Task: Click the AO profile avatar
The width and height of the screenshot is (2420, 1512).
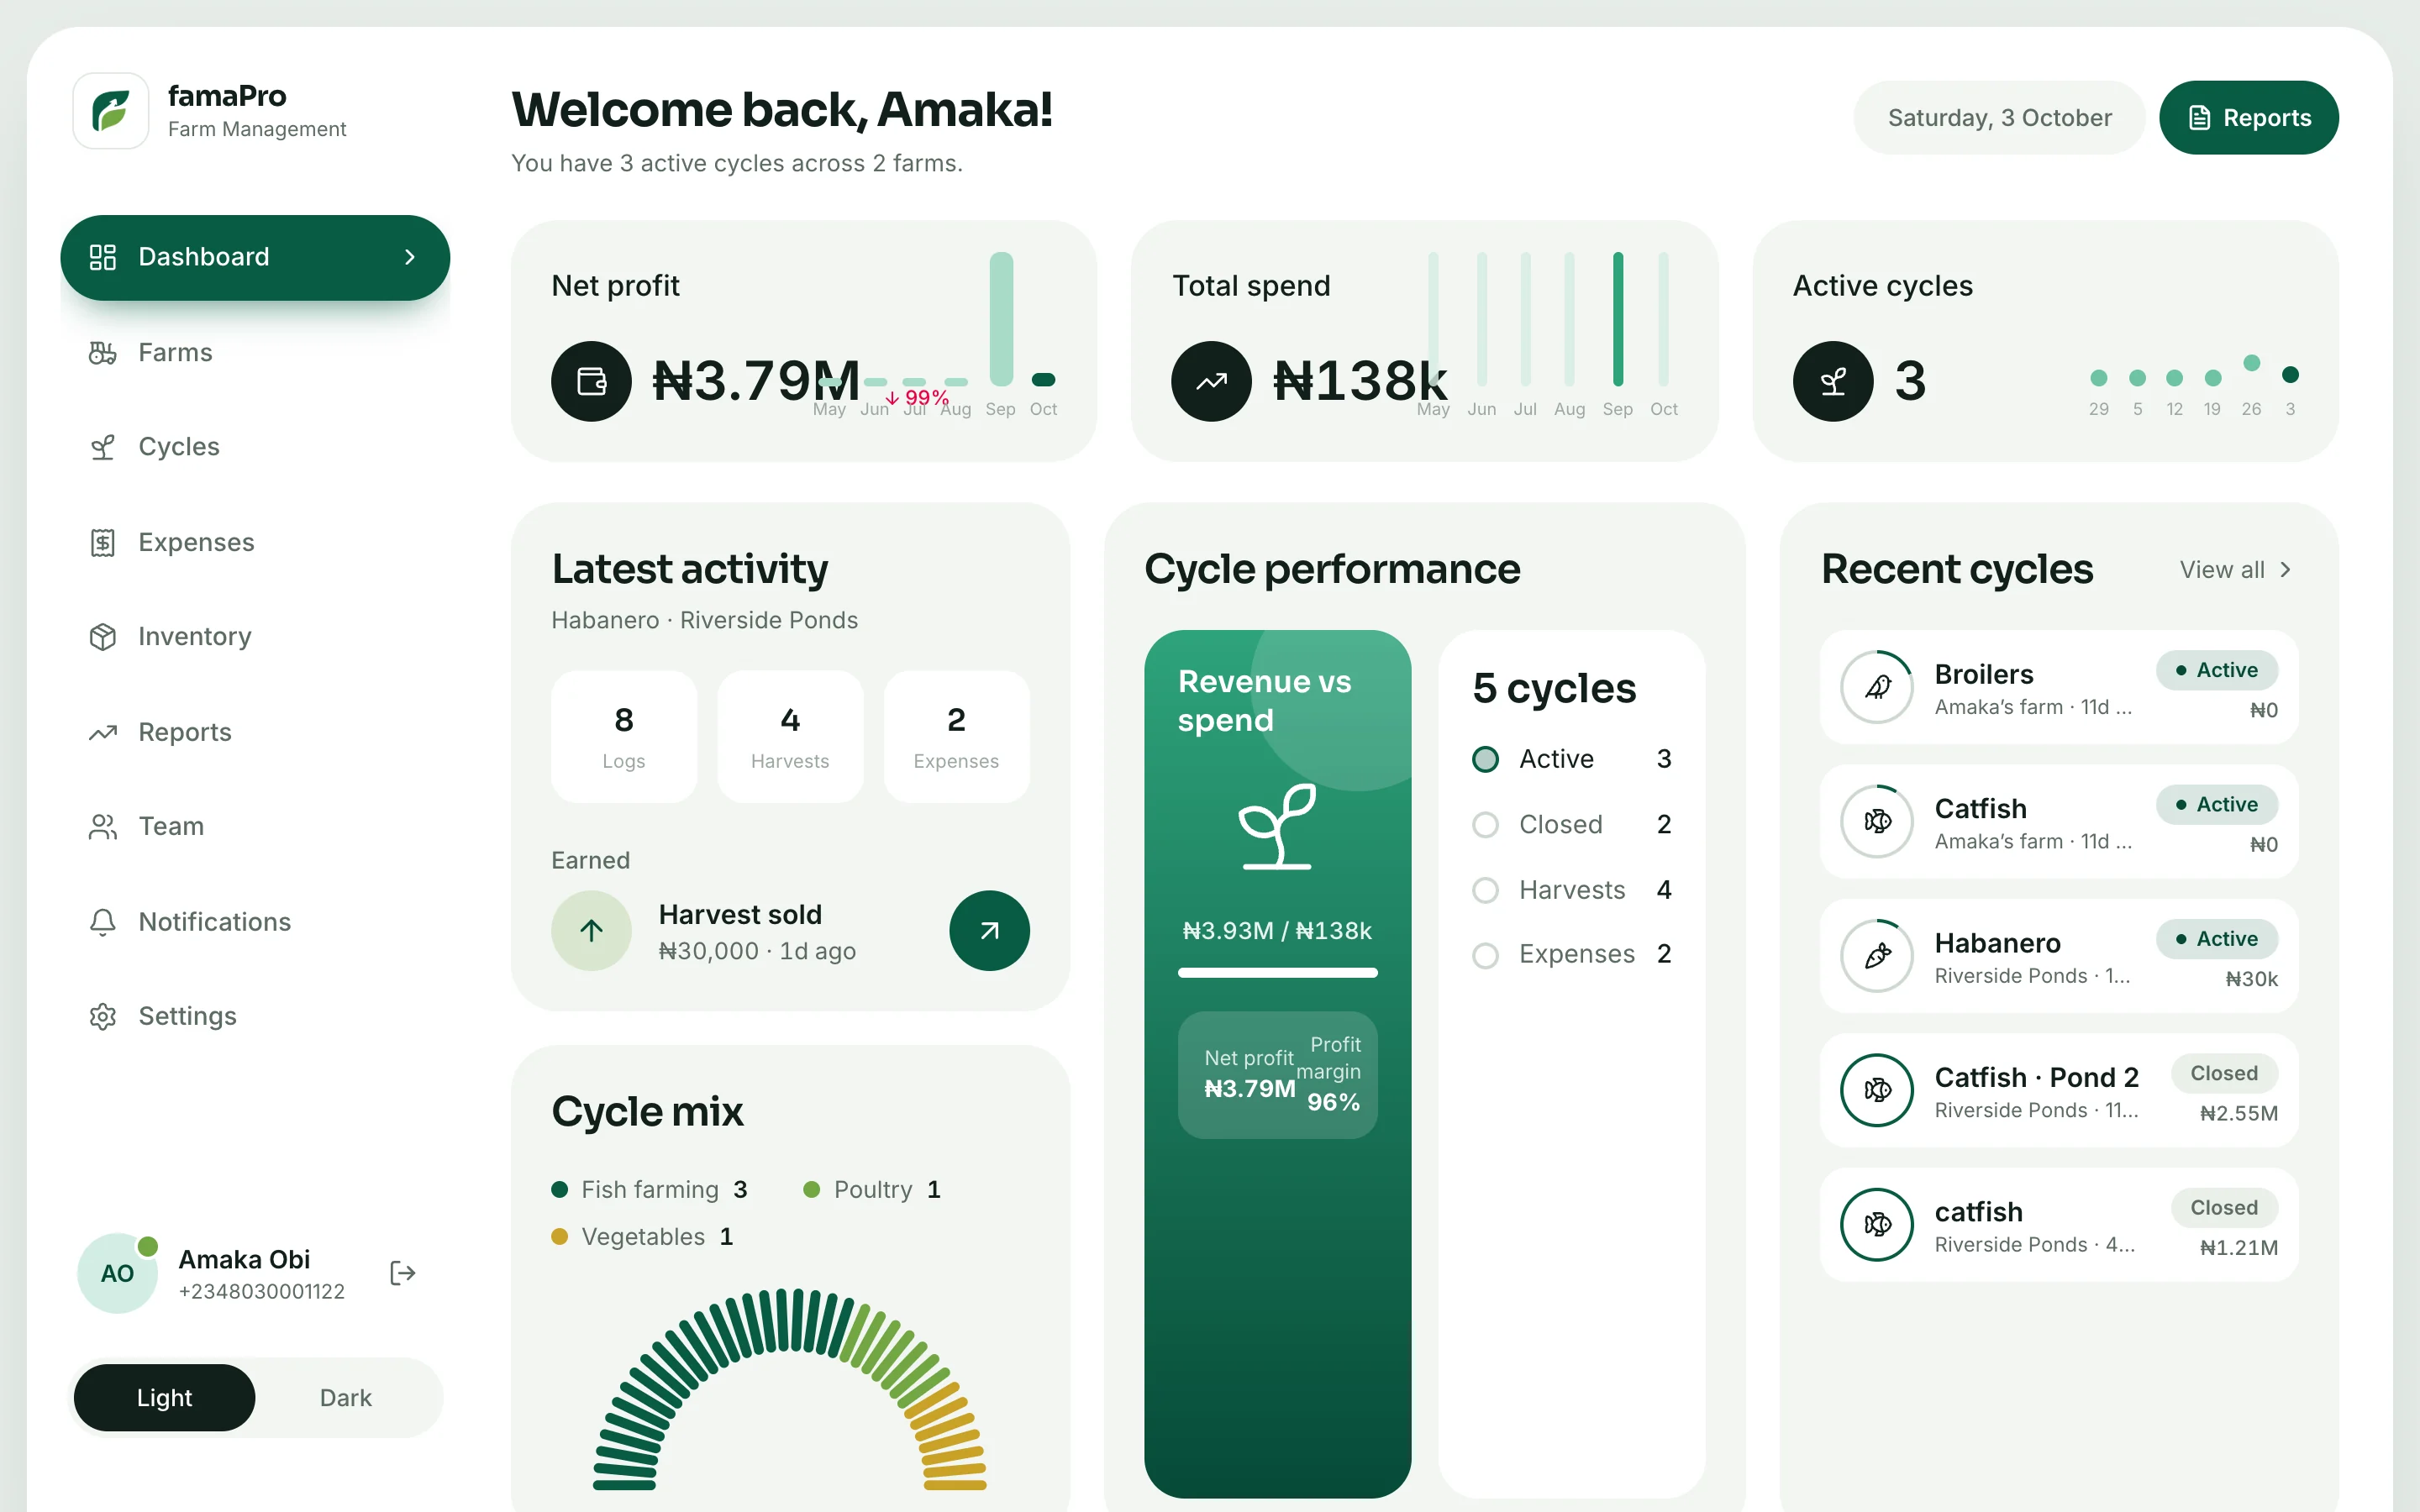Action: click(117, 1273)
